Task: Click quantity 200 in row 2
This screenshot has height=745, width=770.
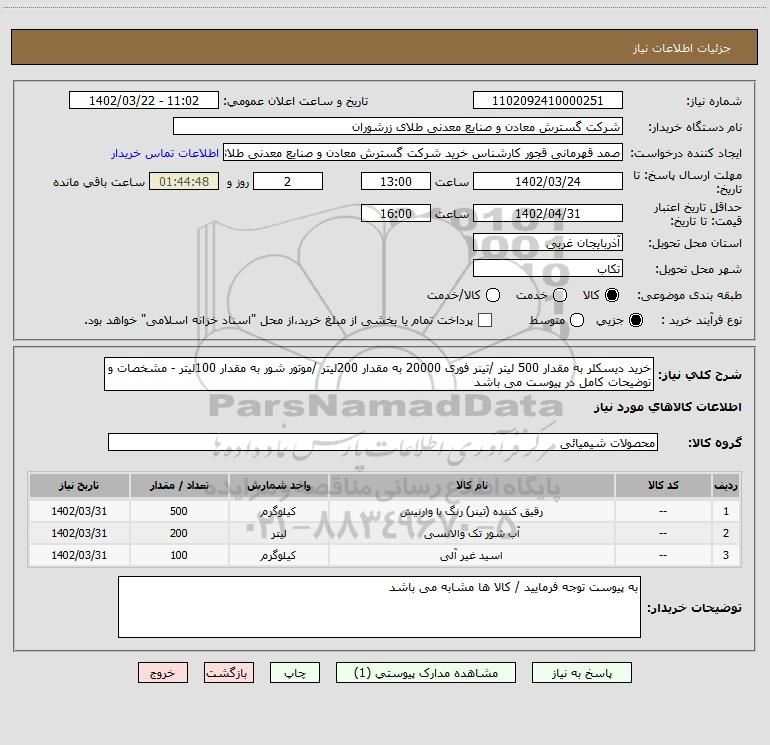Action: click(x=179, y=533)
